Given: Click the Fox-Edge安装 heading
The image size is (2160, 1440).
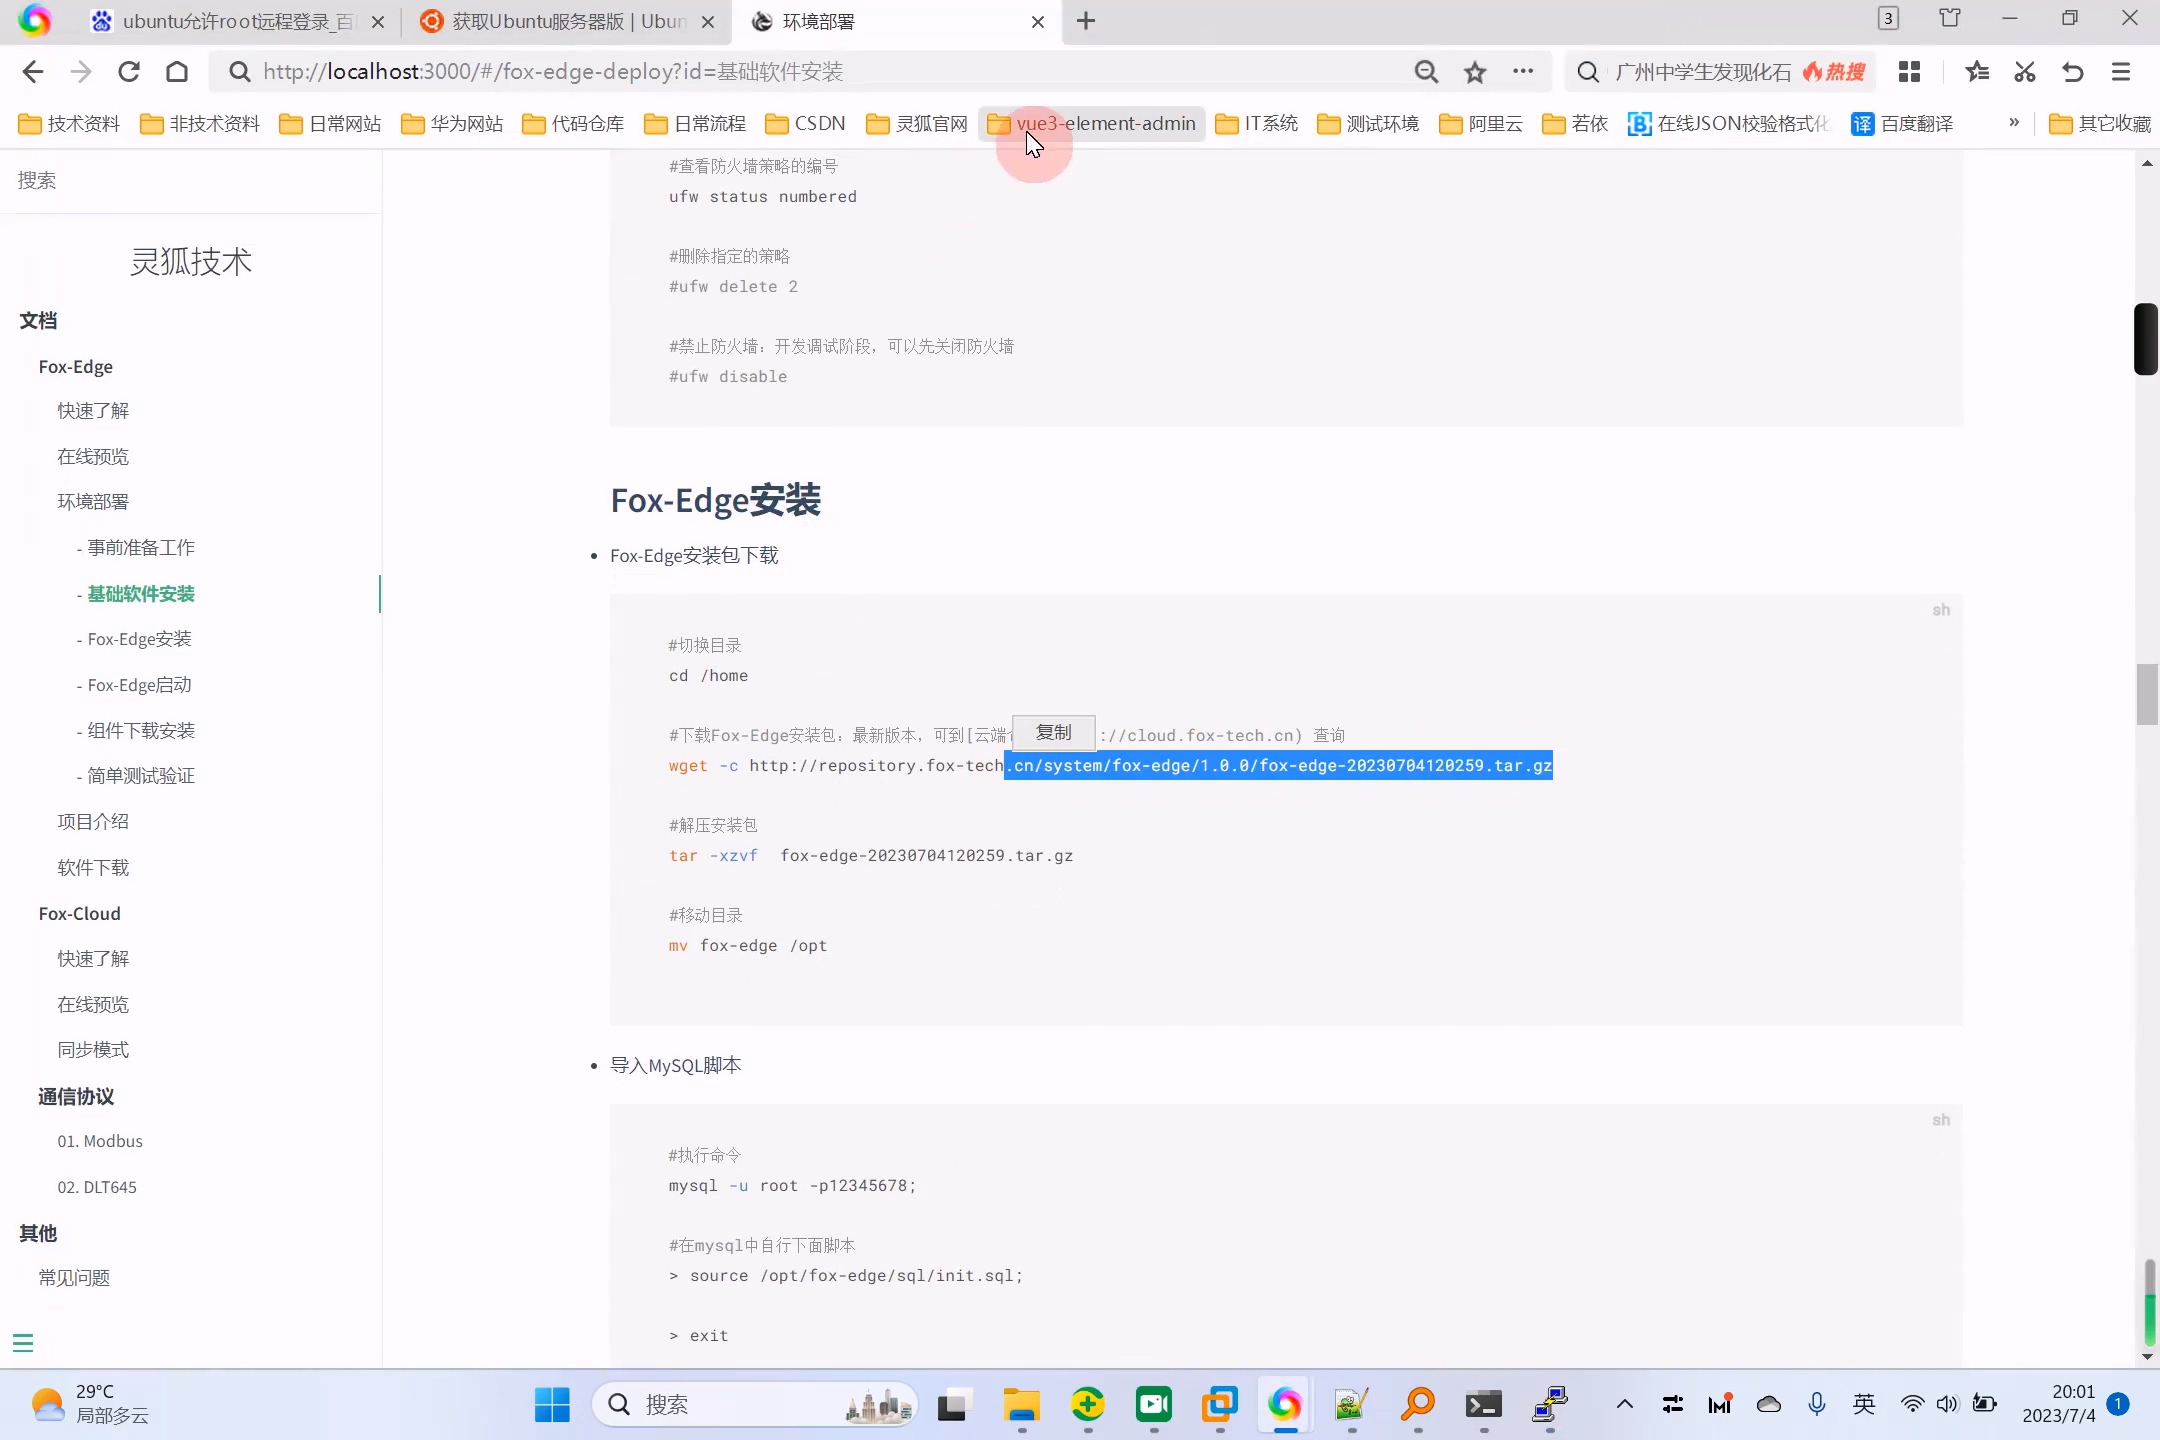Looking at the screenshot, I should click(716, 500).
